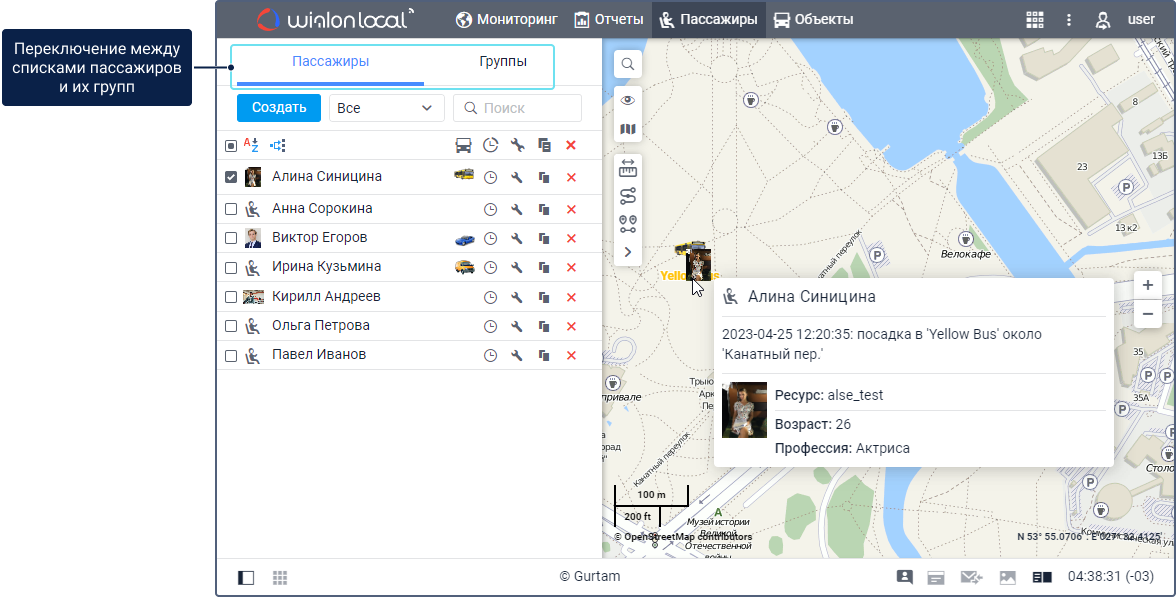The width and height of the screenshot is (1176, 597).
Task: Open the routing tool on map
Action: (628, 196)
